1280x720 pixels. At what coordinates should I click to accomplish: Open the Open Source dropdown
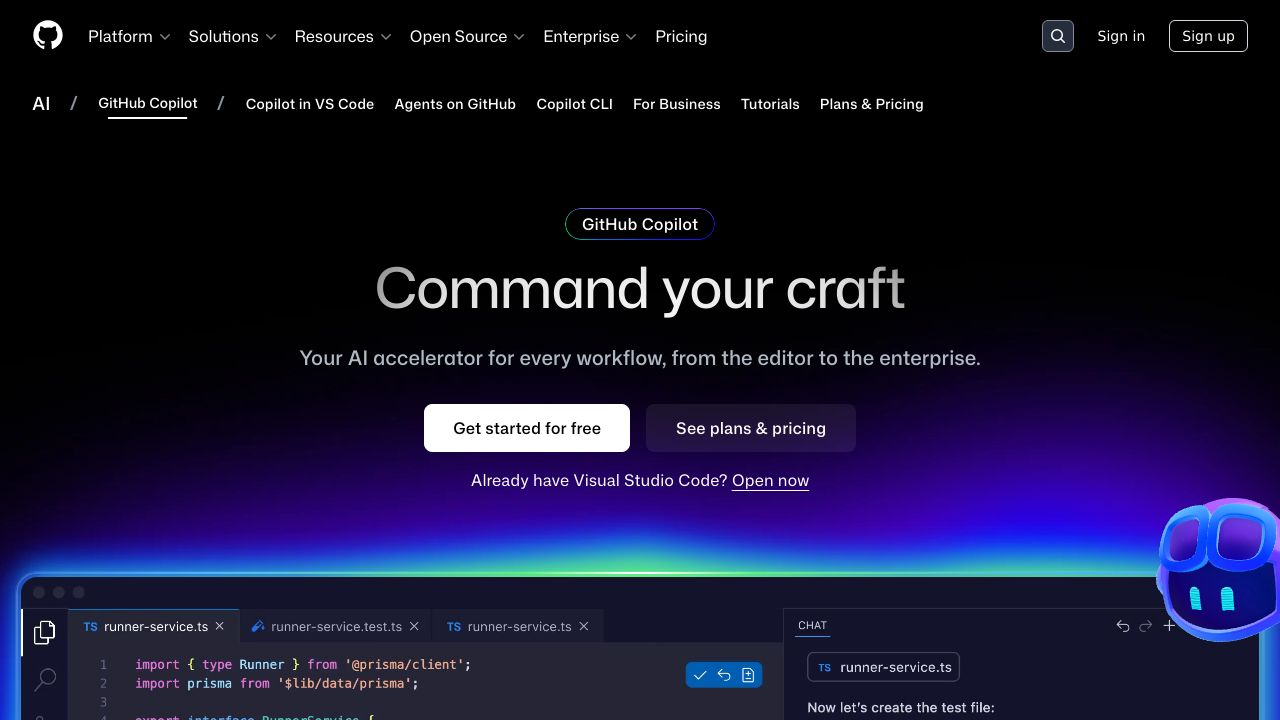click(x=465, y=36)
